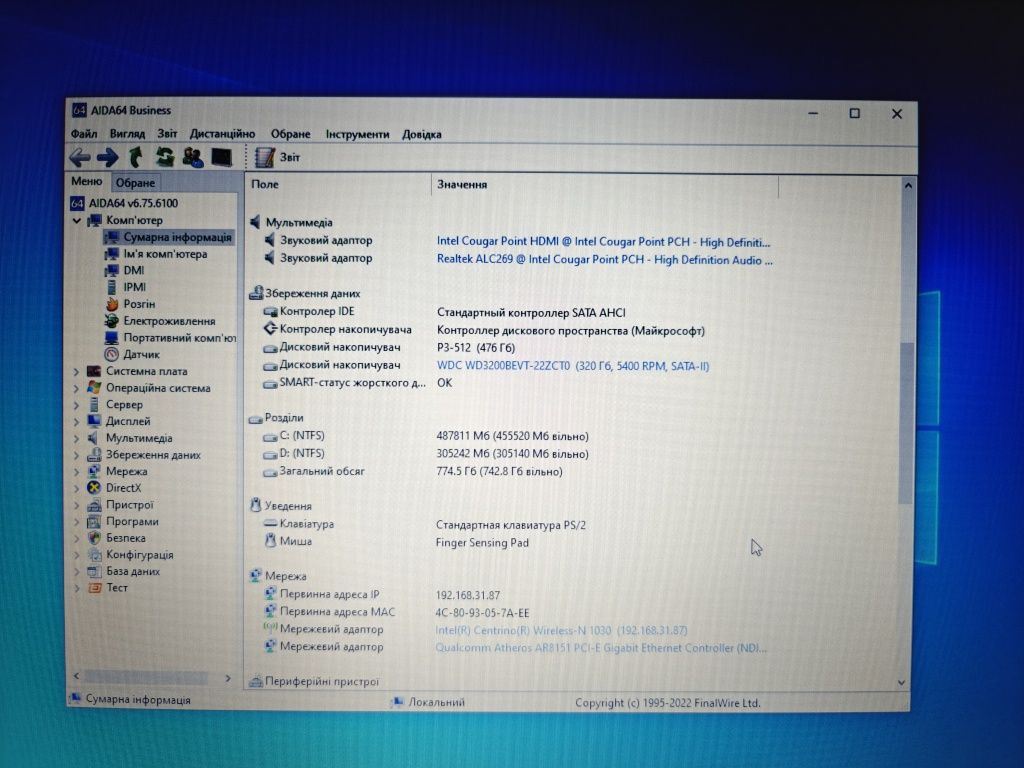Click the Тест icon in tree
The width and height of the screenshot is (1024, 768).
[x=94, y=588]
